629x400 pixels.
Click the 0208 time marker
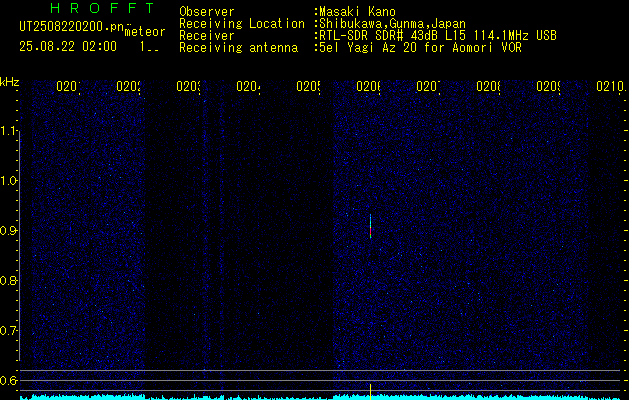[489, 86]
